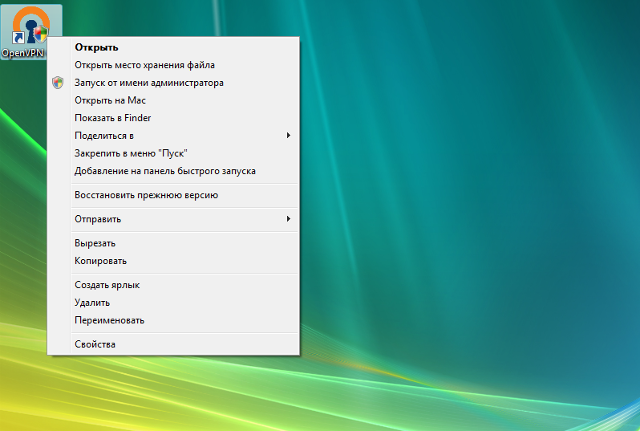The image size is (640, 431).
Task: Click Удалить to delete the shortcut
Action: [x=92, y=302]
